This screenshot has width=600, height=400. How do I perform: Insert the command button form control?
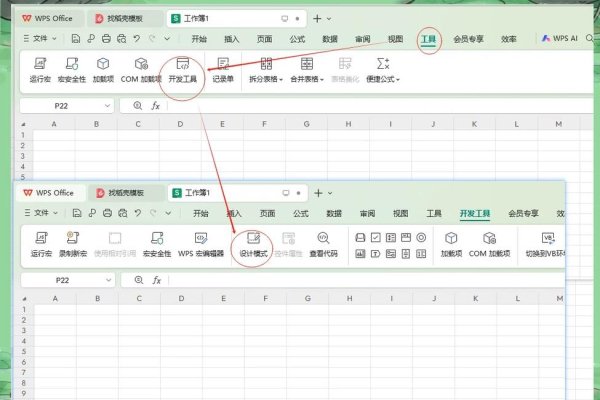point(360,238)
